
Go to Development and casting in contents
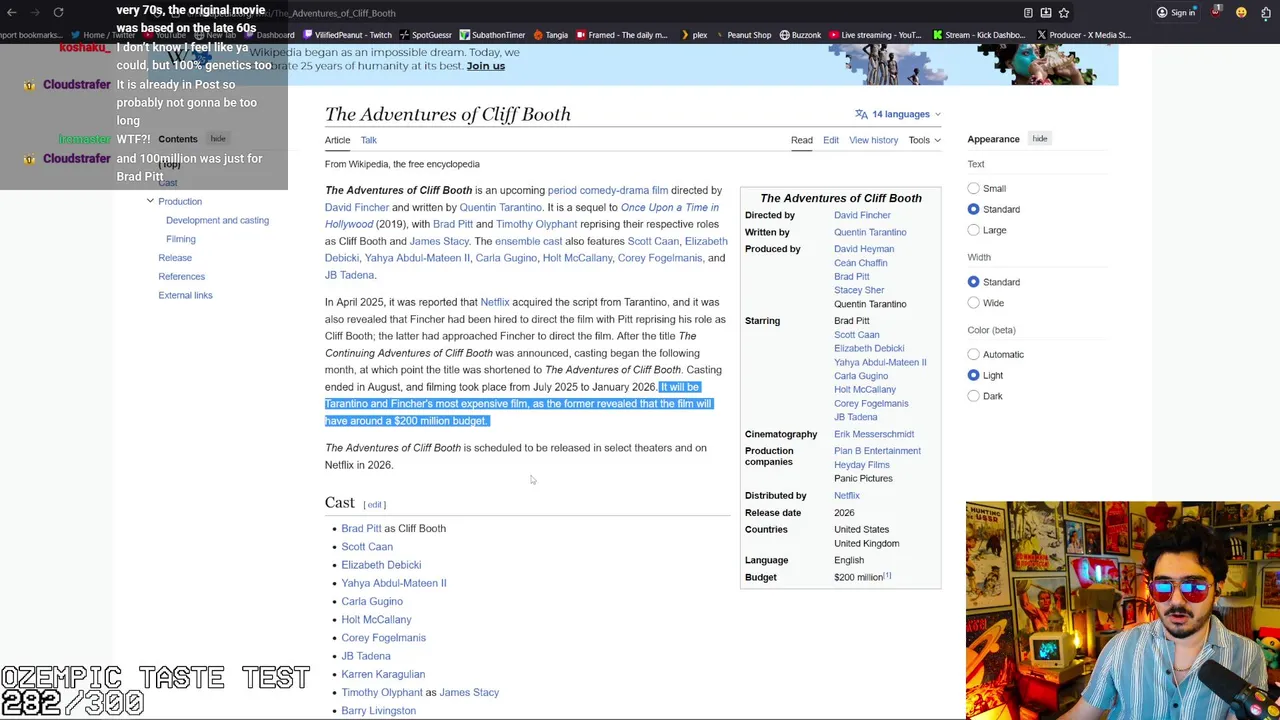click(x=217, y=220)
